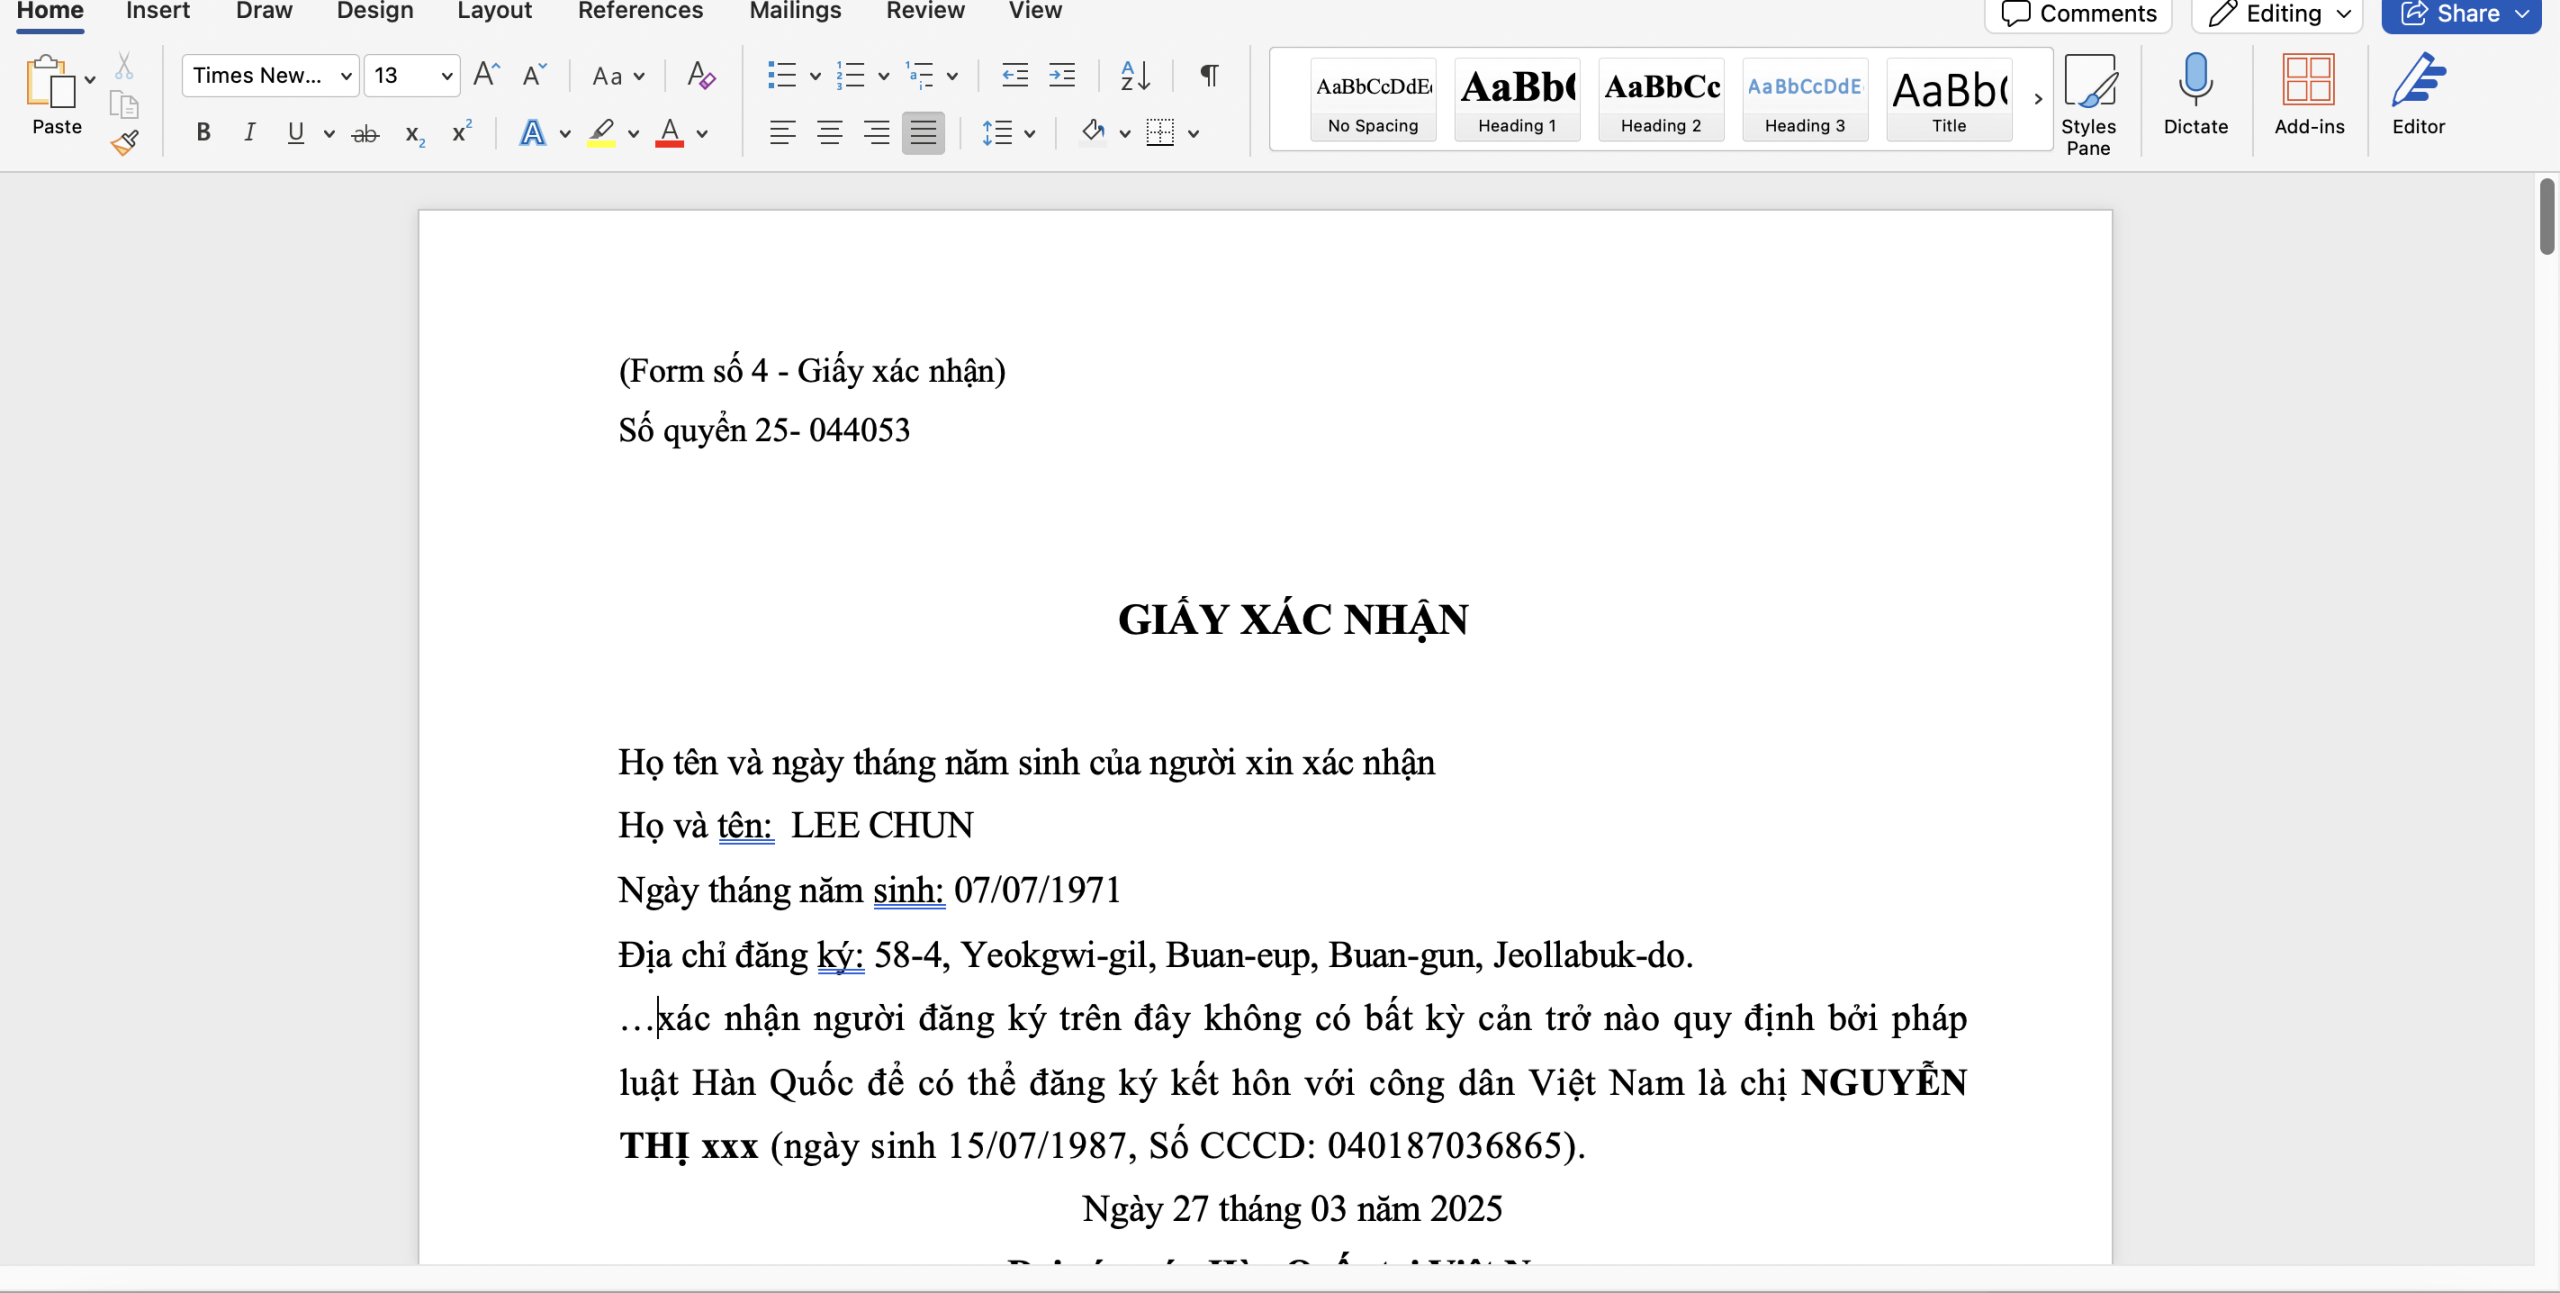Switch to the References tab
The image size is (2560, 1293).
tap(640, 12)
